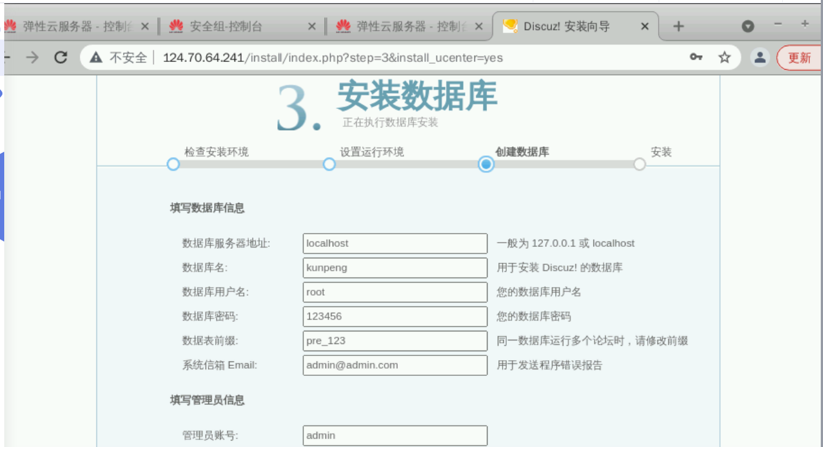This screenshot has width=823, height=449.
Task: Reload the current page
Action: pyautogui.click(x=61, y=58)
